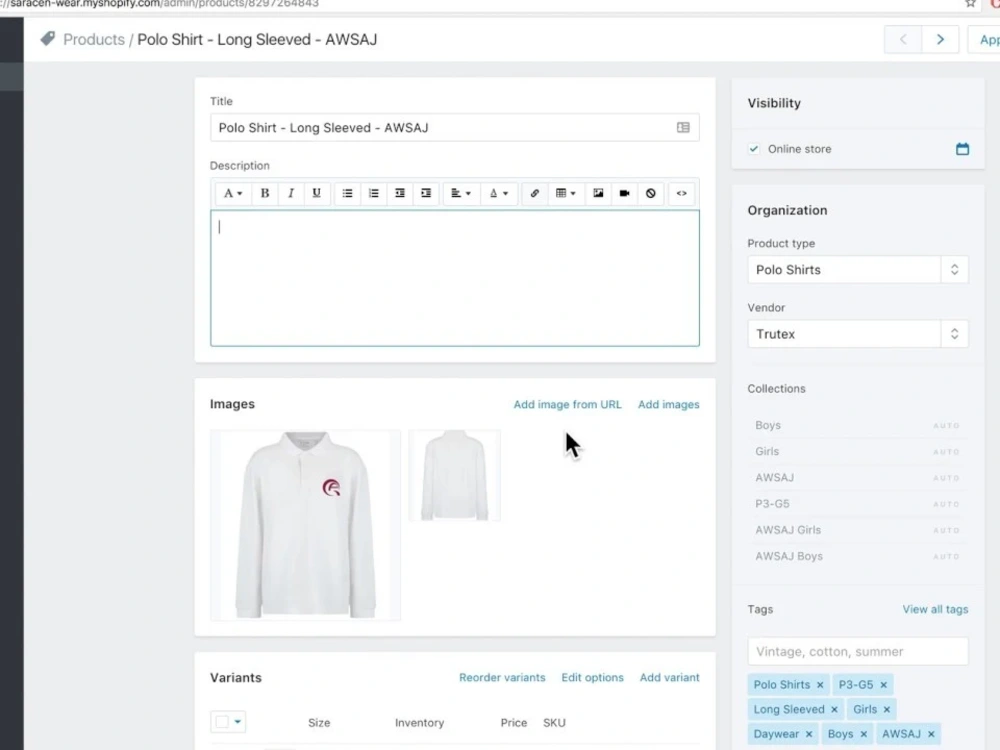Select the front polo shirt image
1000x750 pixels.
[x=305, y=525]
